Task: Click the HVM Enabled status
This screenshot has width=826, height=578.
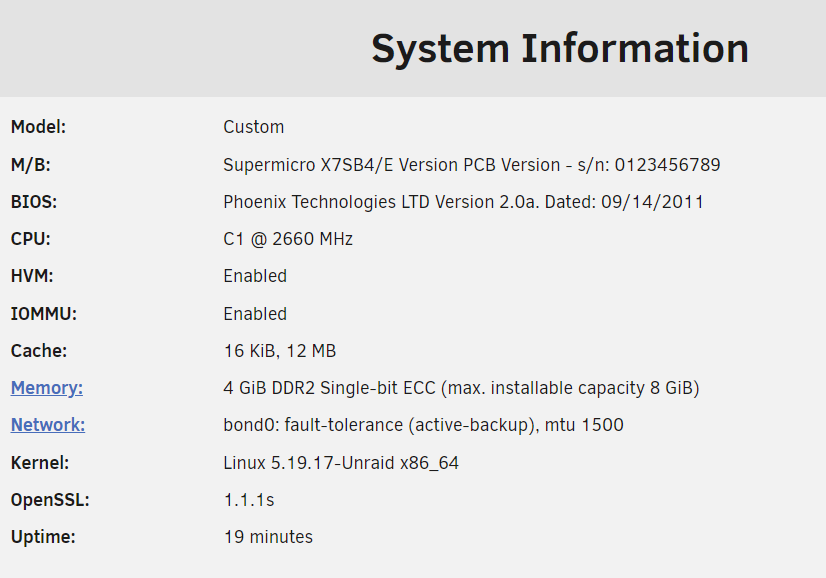Action: 255,276
